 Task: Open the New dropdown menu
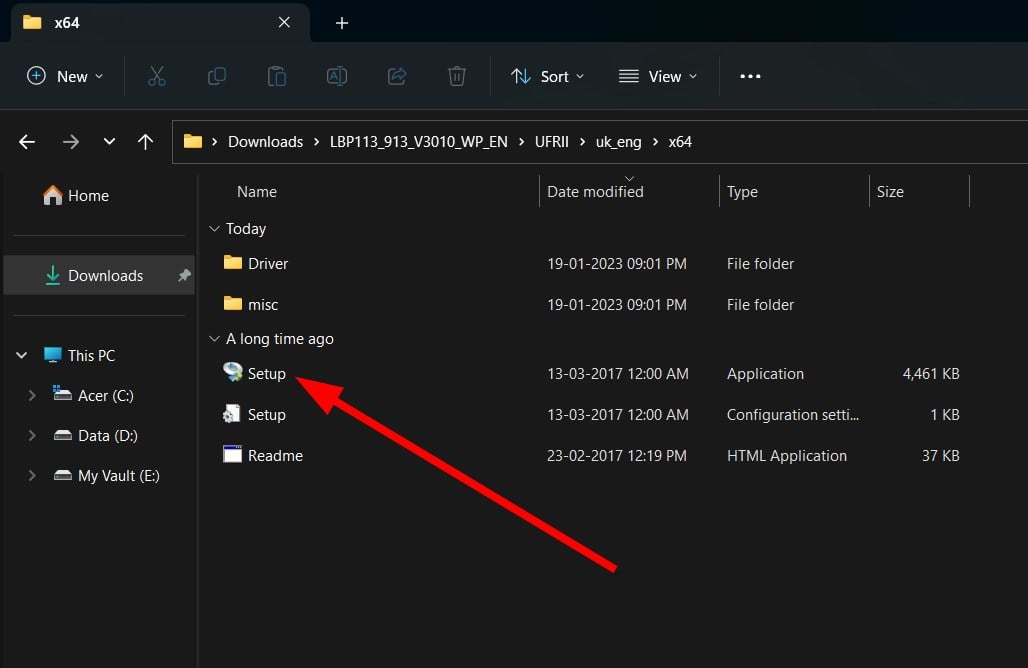point(65,76)
